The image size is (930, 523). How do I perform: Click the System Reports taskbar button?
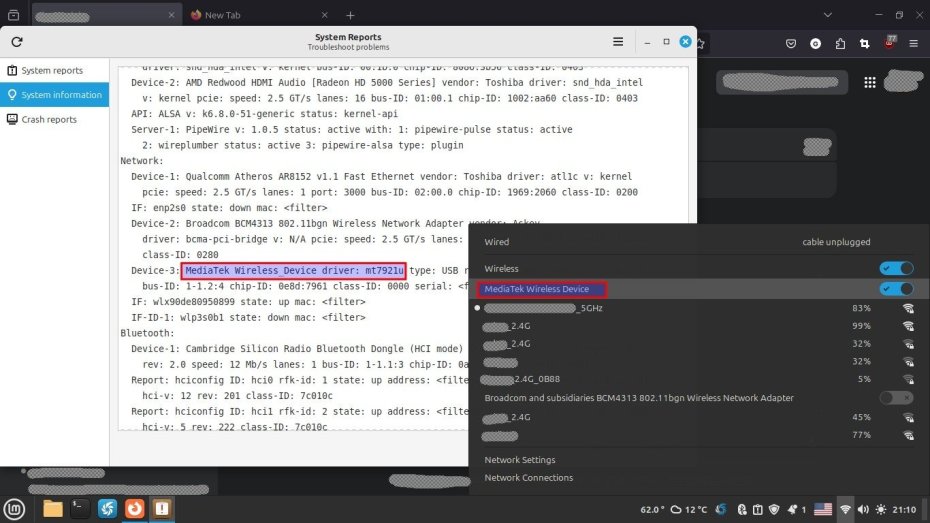coord(162,509)
